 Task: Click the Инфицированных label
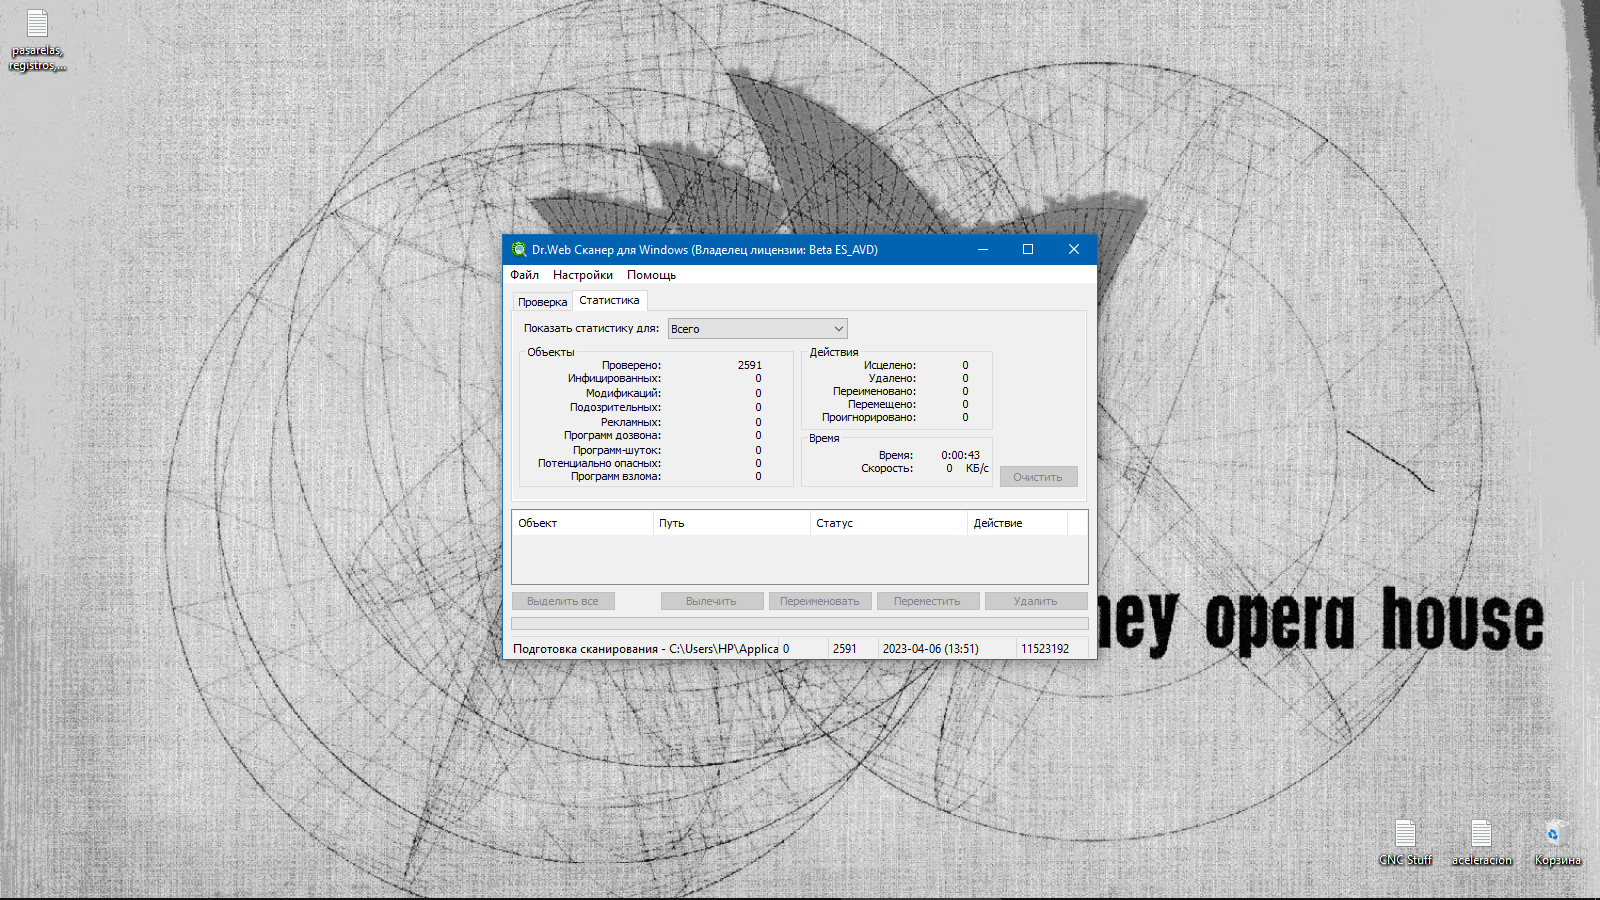(x=614, y=378)
